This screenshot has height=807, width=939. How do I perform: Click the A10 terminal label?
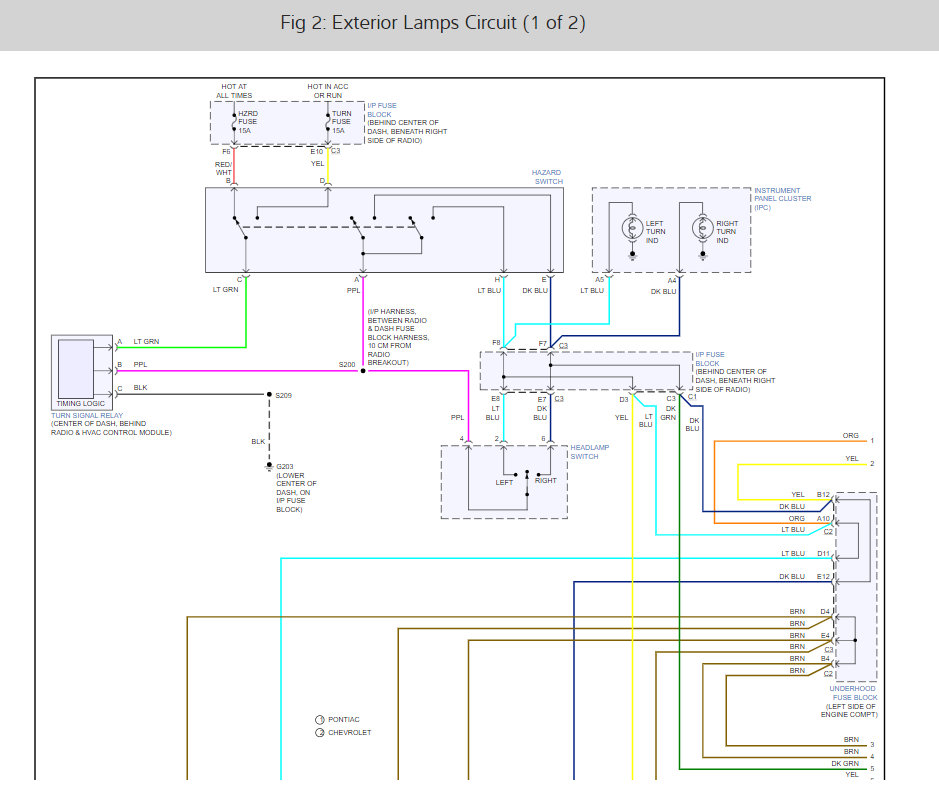[823, 518]
